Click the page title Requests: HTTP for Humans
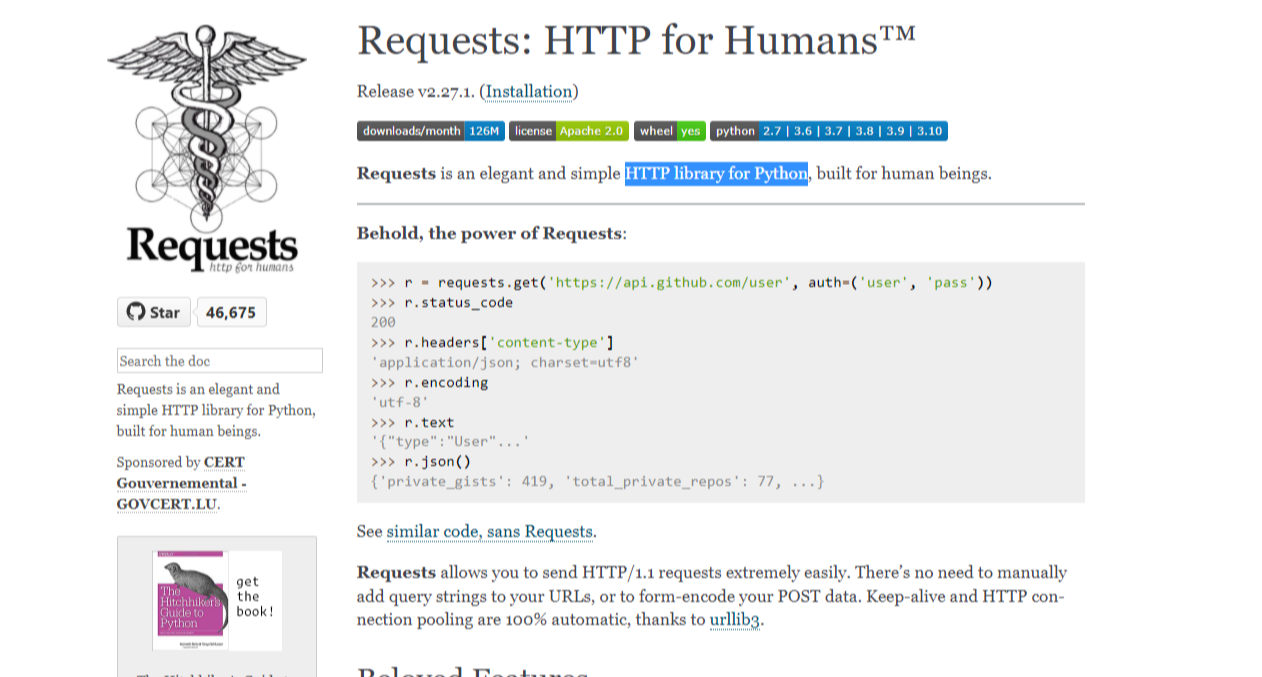Screen dimensions: 1262x677 636,40
